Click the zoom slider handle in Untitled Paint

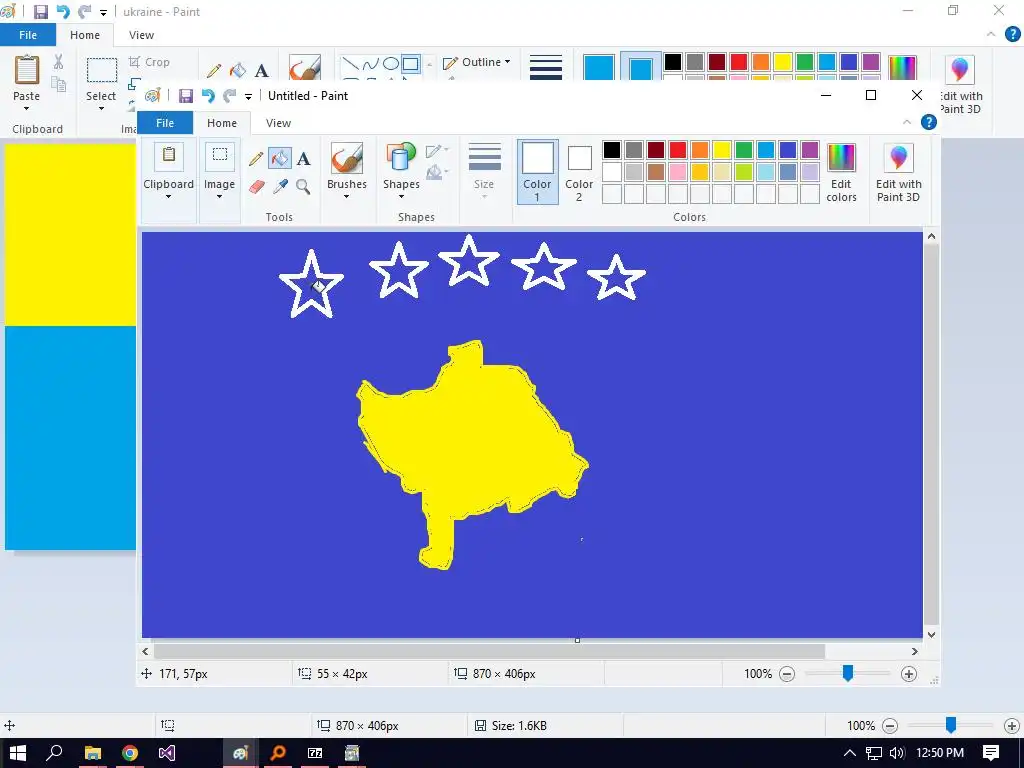tap(848, 673)
